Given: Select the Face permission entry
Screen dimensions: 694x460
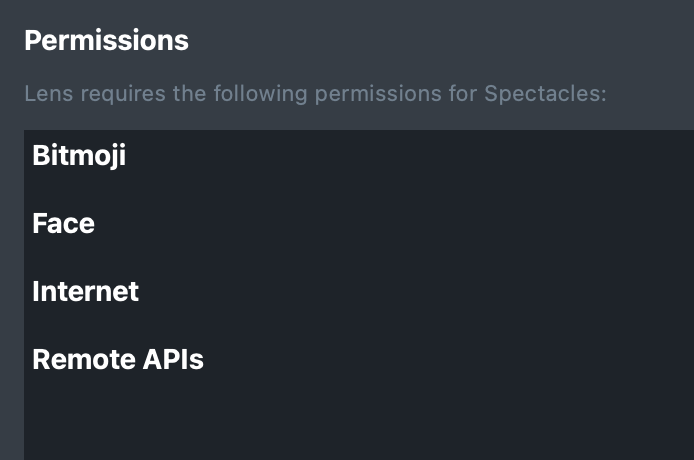Looking at the screenshot, I should 63,224.
